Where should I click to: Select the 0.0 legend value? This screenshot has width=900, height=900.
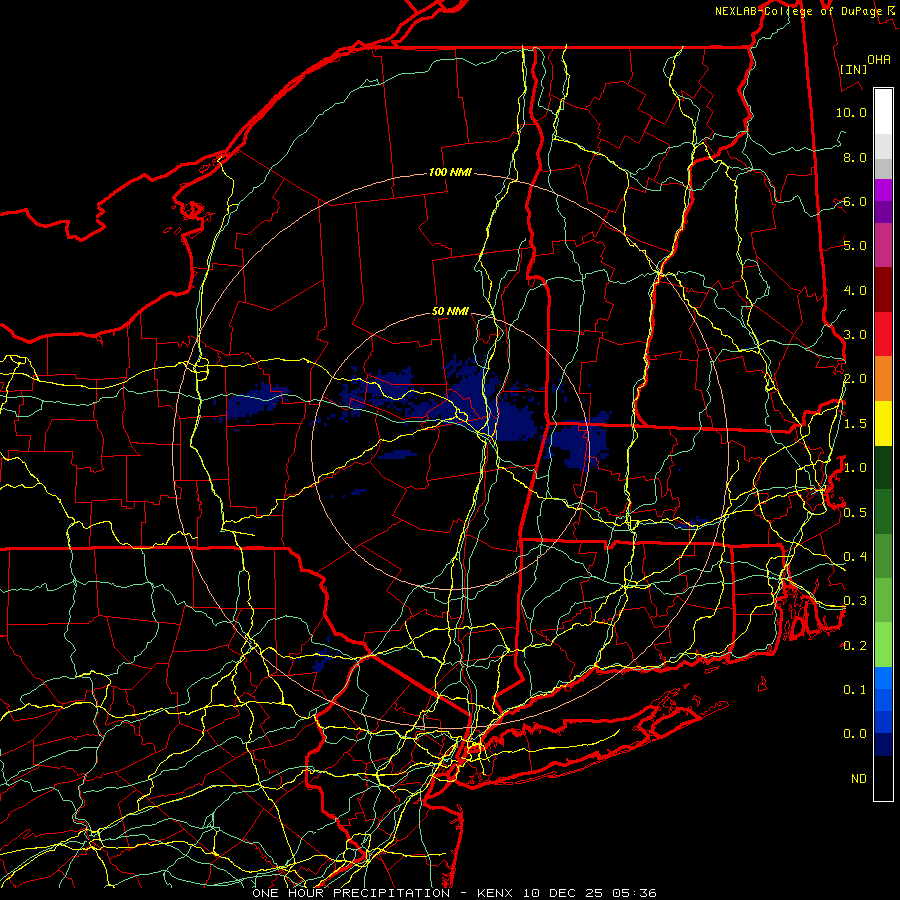855,734
